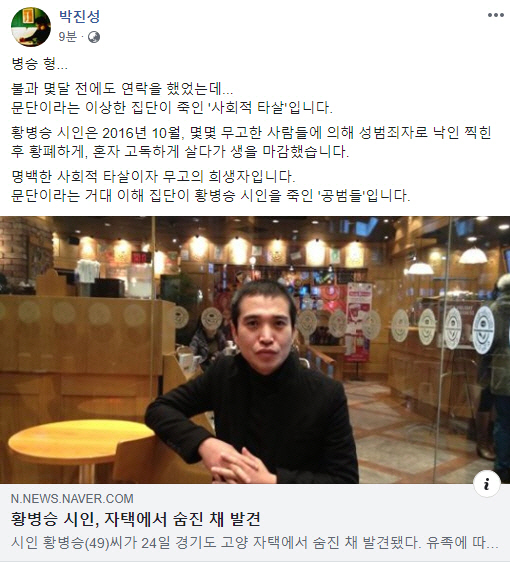Image resolution: width=510 pixels, height=565 pixels.
Task: Click the line 후 황폐하게, 혼자 고독하게
Action: click(x=180, y=152)
